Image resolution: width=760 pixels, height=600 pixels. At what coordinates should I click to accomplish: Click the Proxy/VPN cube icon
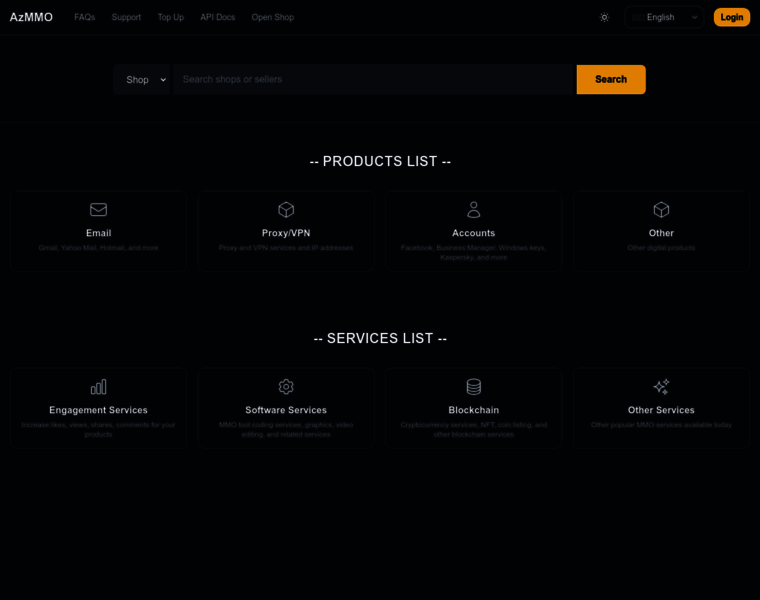pos(286,210)
